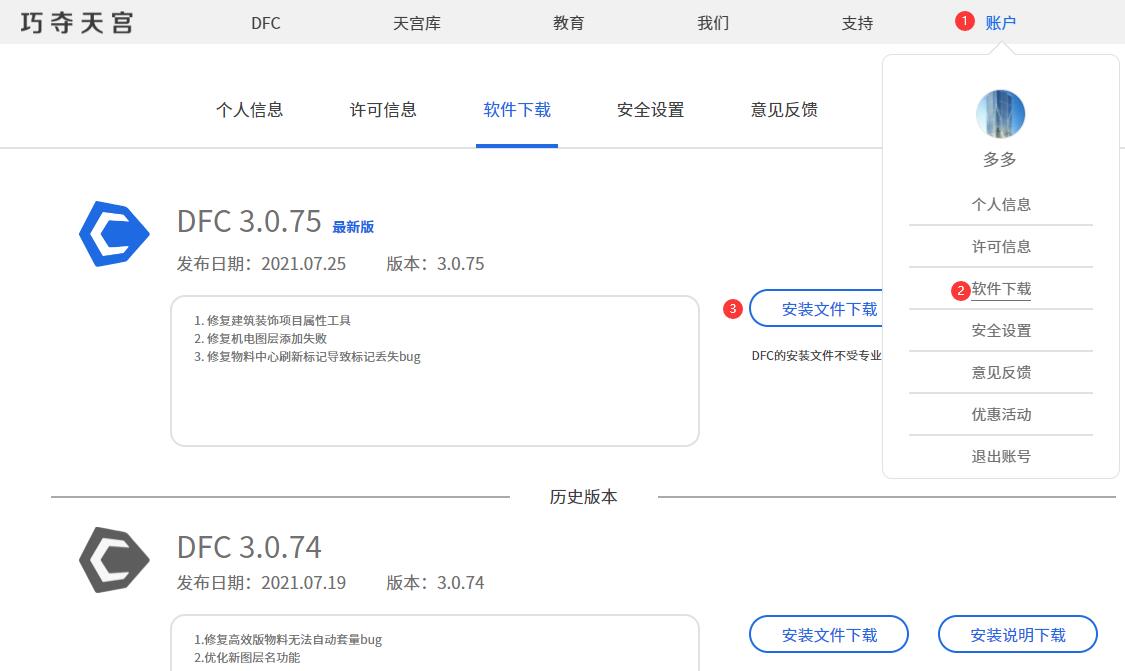Select 我们 in the top navigation
The image size is (1125, 671).
(x=713, y=23)
